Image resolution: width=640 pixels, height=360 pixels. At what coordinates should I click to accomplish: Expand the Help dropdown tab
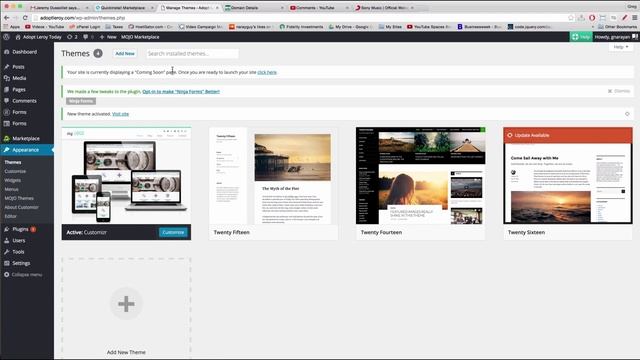pyautogui.click(x=621, y=47)
